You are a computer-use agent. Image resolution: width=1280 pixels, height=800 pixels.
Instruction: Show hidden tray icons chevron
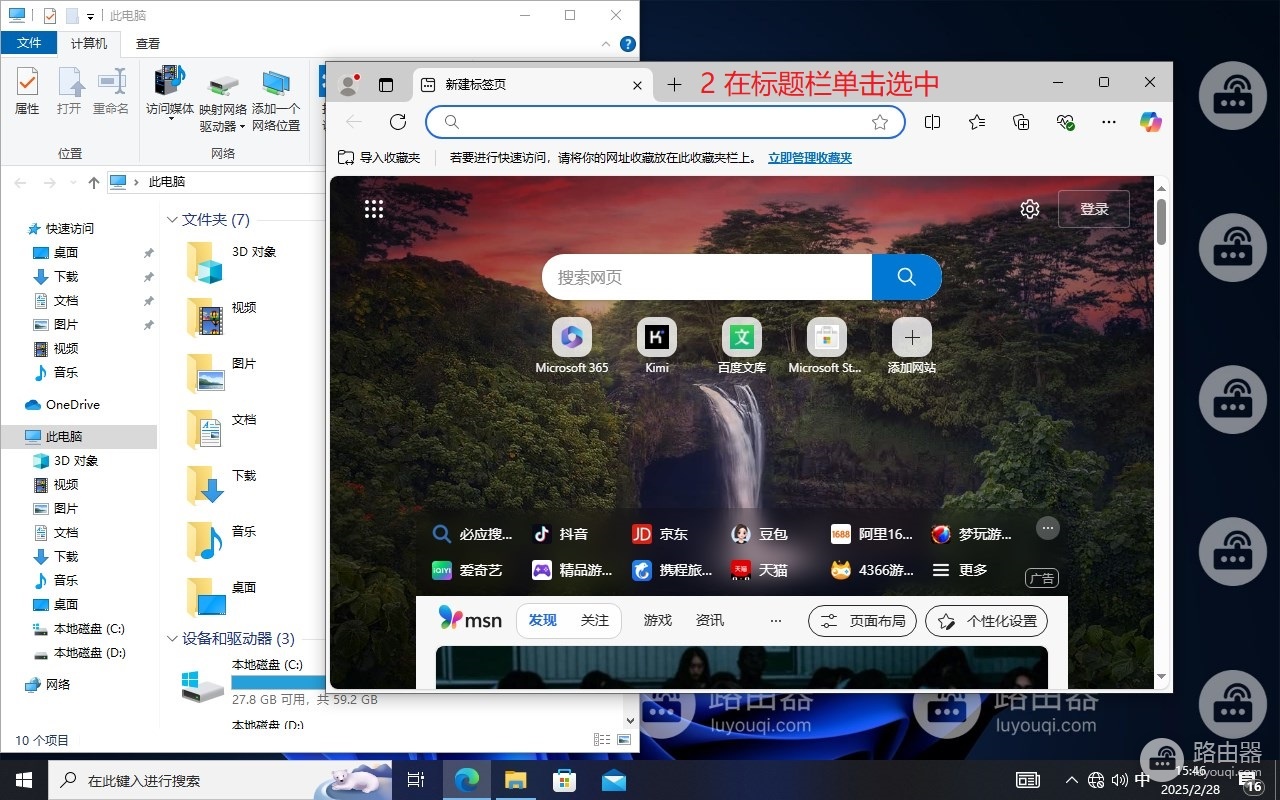coord(1071,780)
